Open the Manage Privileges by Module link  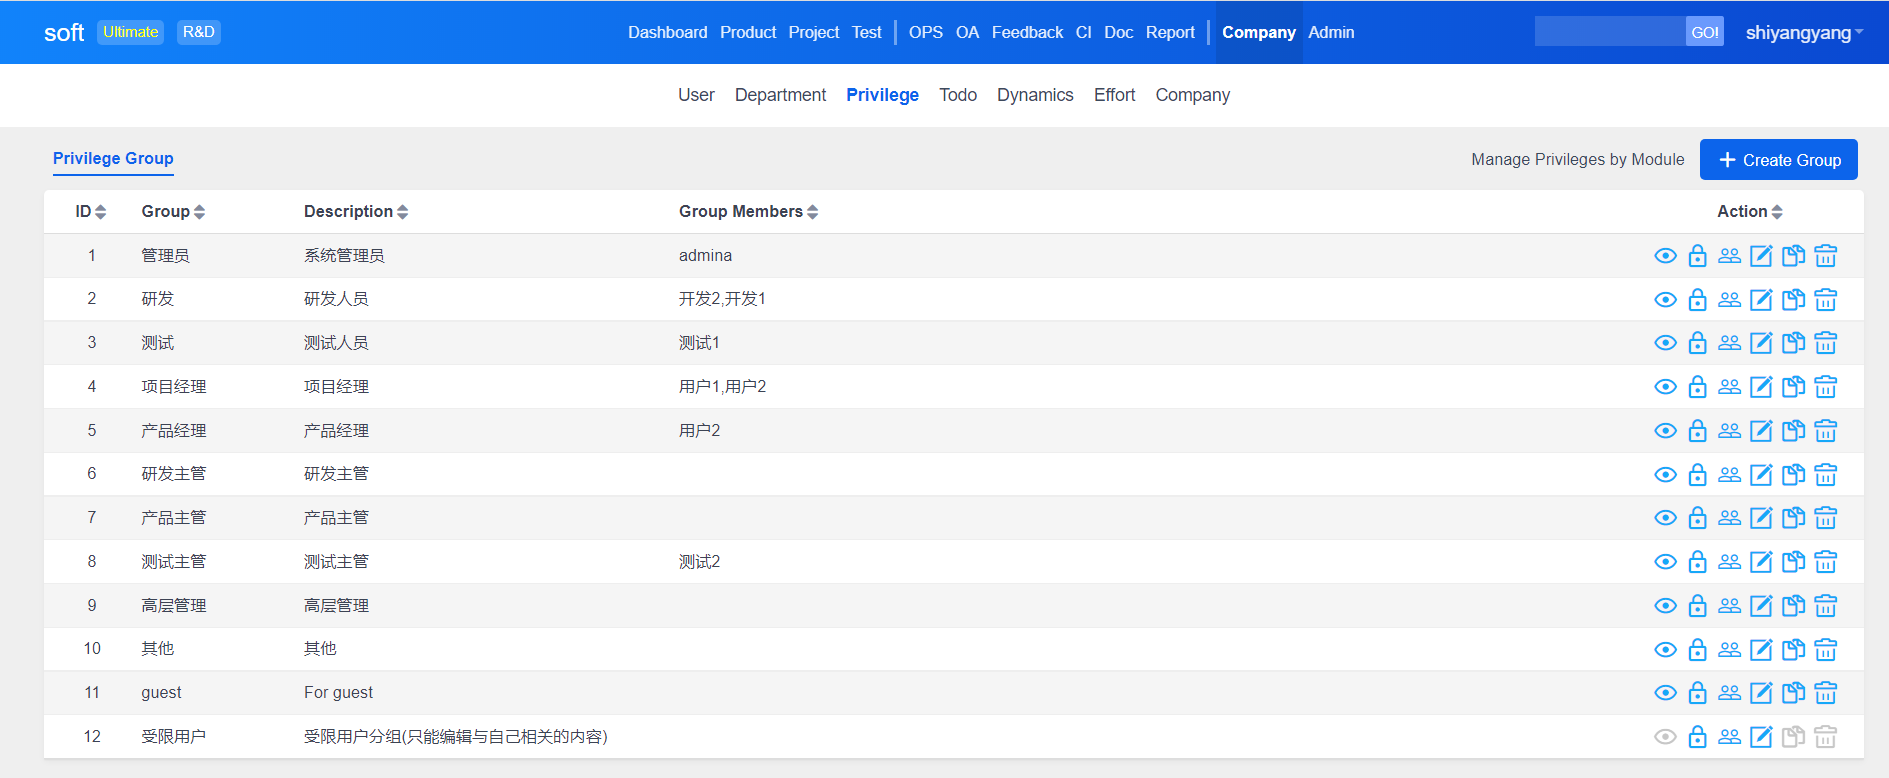pyautogui.click(x=1577, y=160)
